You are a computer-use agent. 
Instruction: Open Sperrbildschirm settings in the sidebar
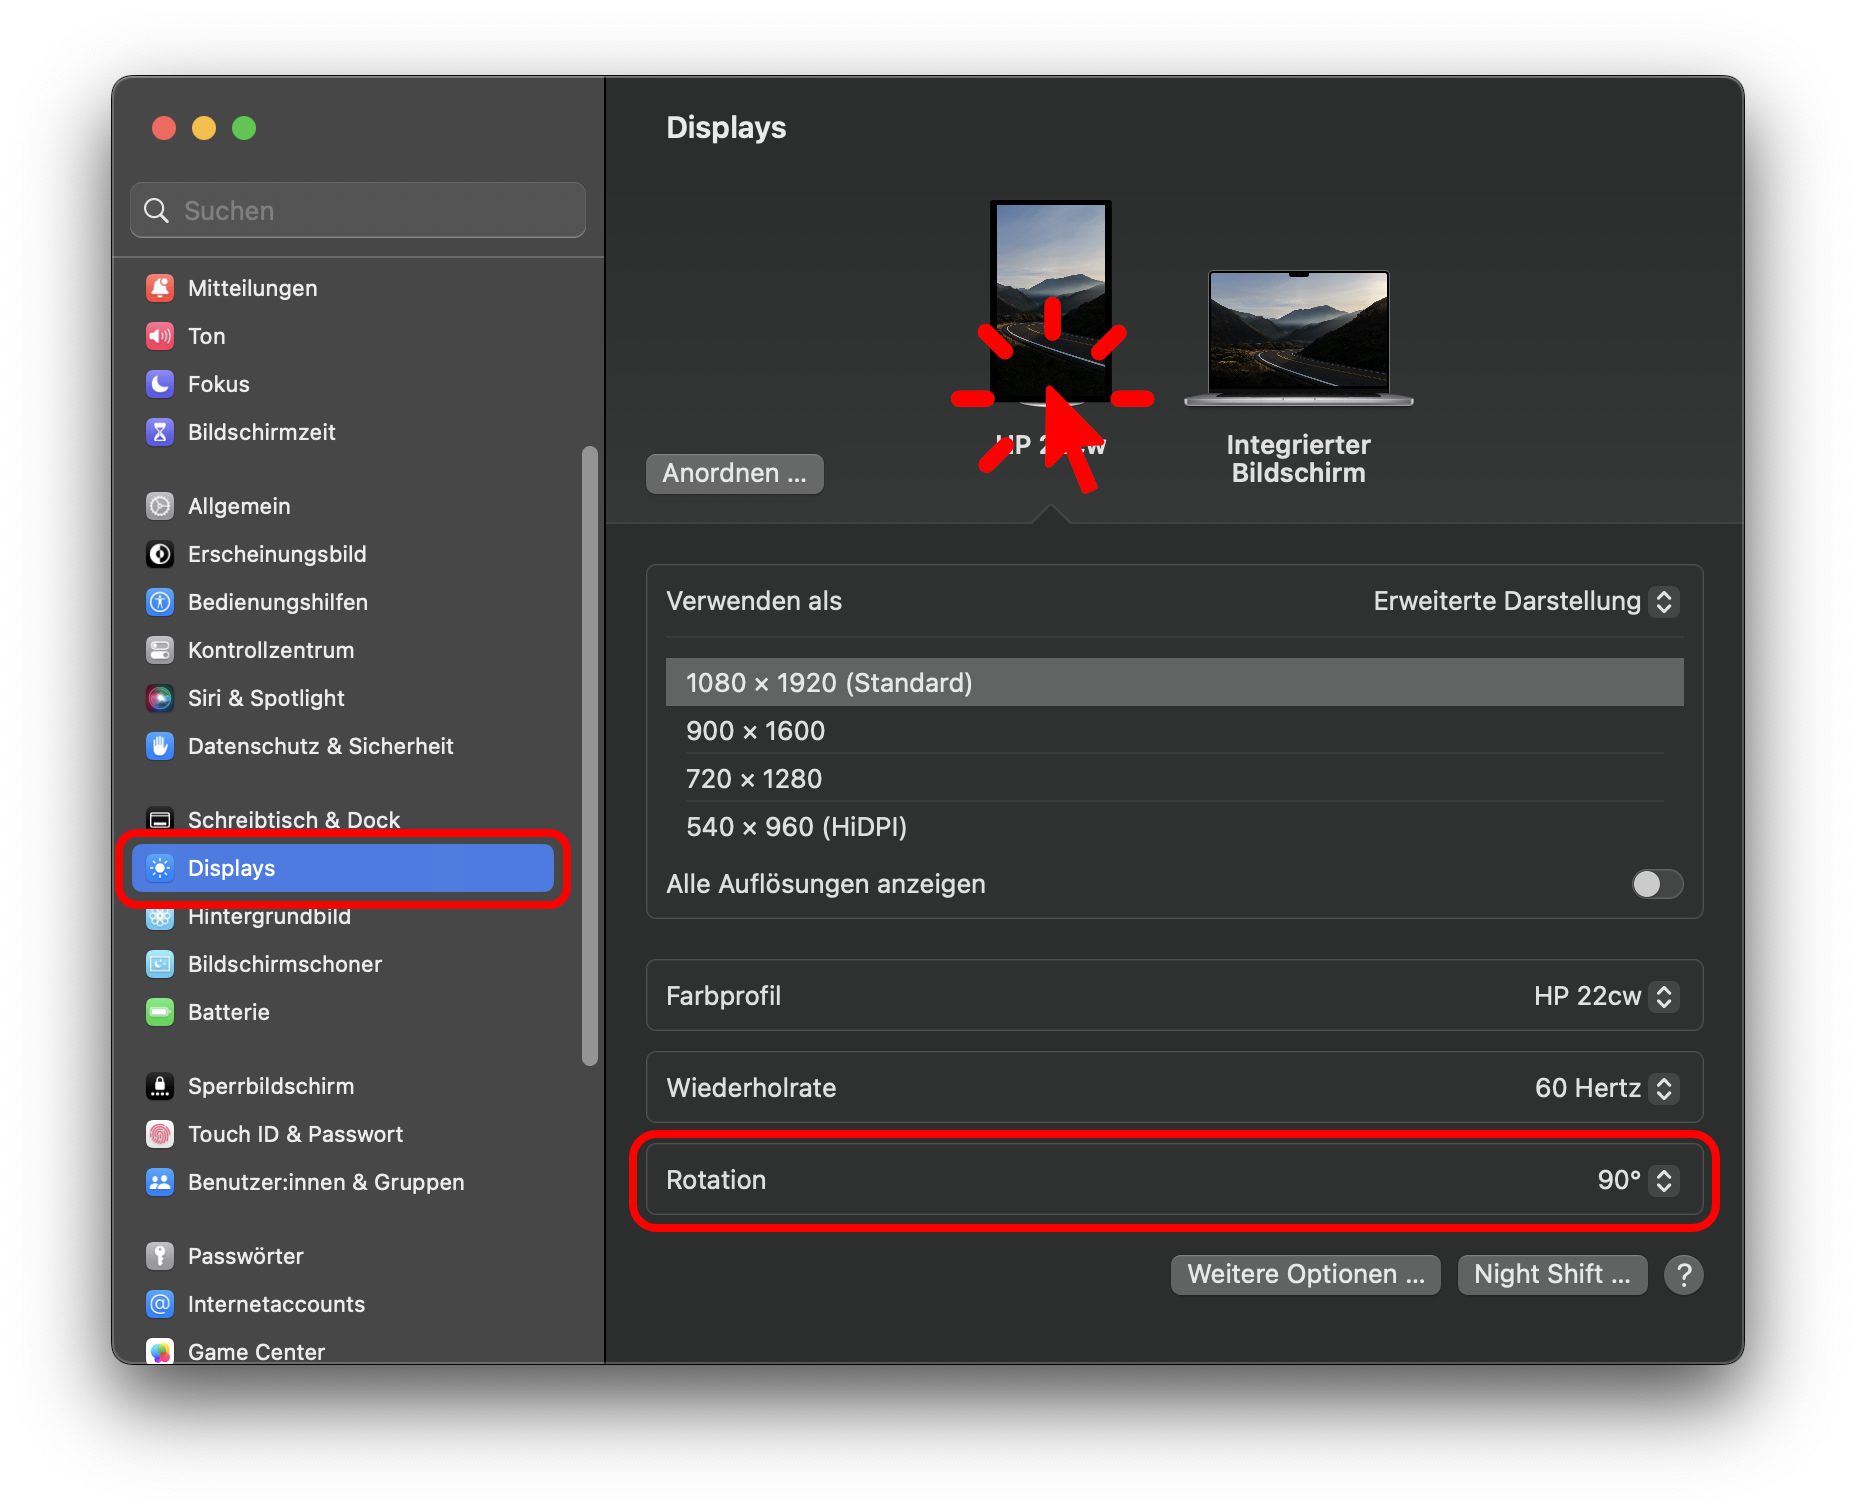pos(270,1086)
